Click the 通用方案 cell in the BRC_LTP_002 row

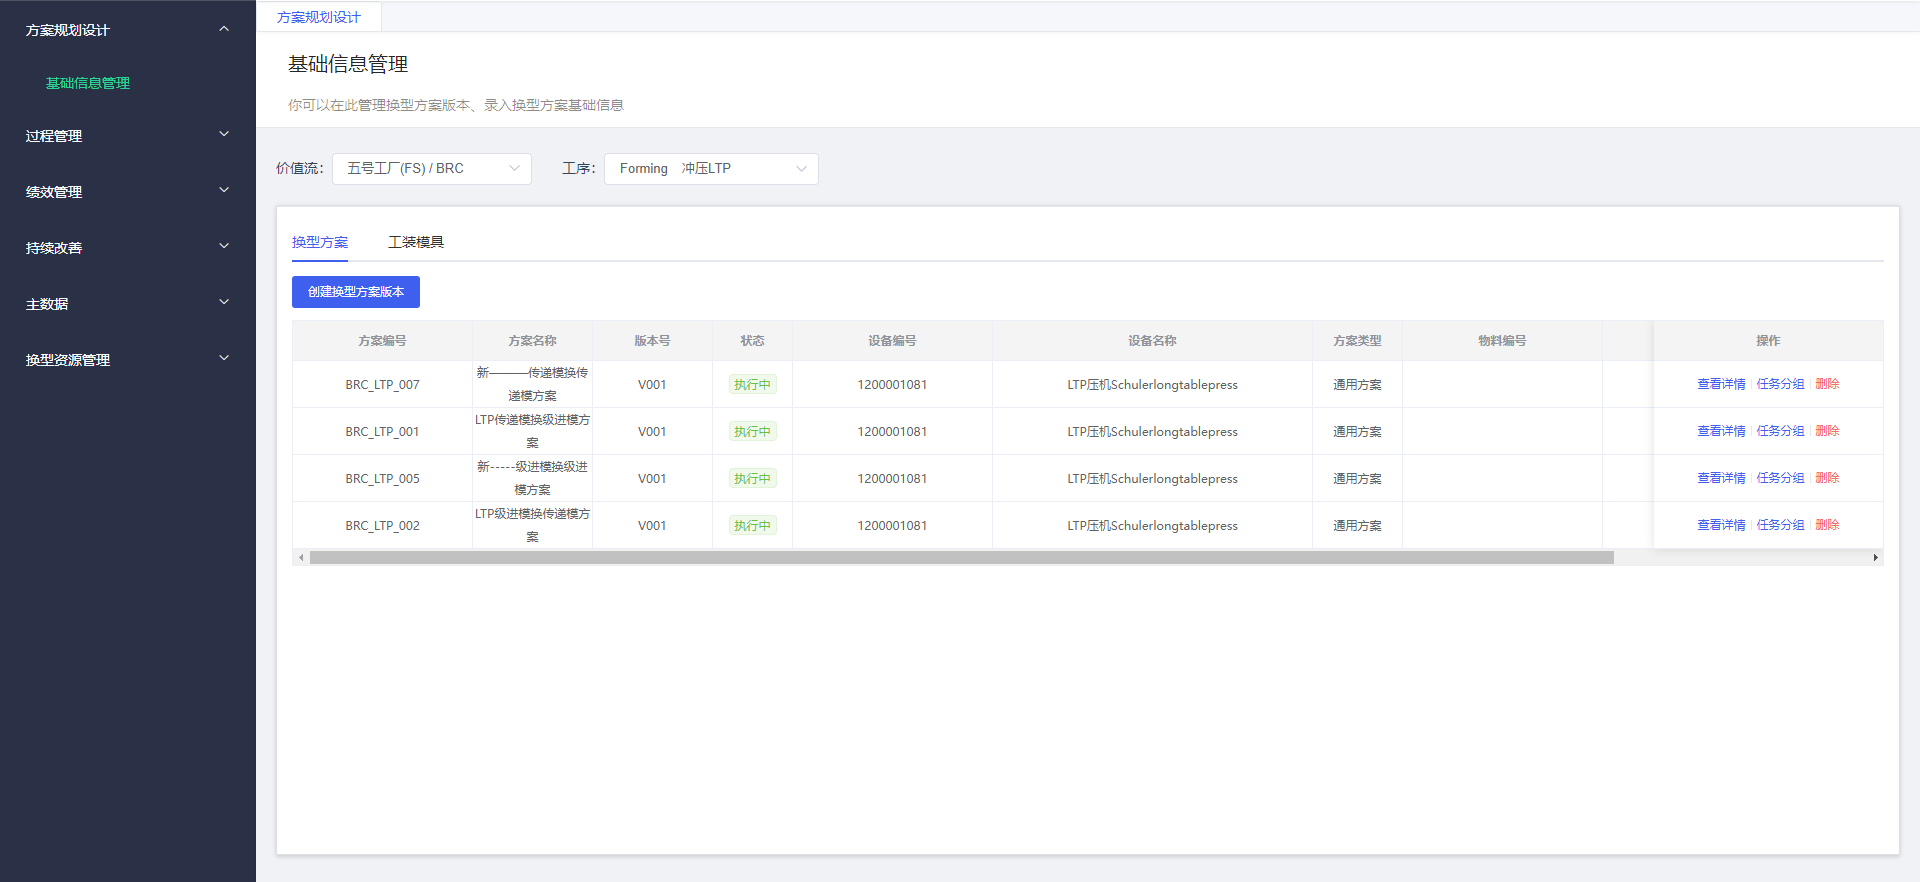(x=1357, y=526)
